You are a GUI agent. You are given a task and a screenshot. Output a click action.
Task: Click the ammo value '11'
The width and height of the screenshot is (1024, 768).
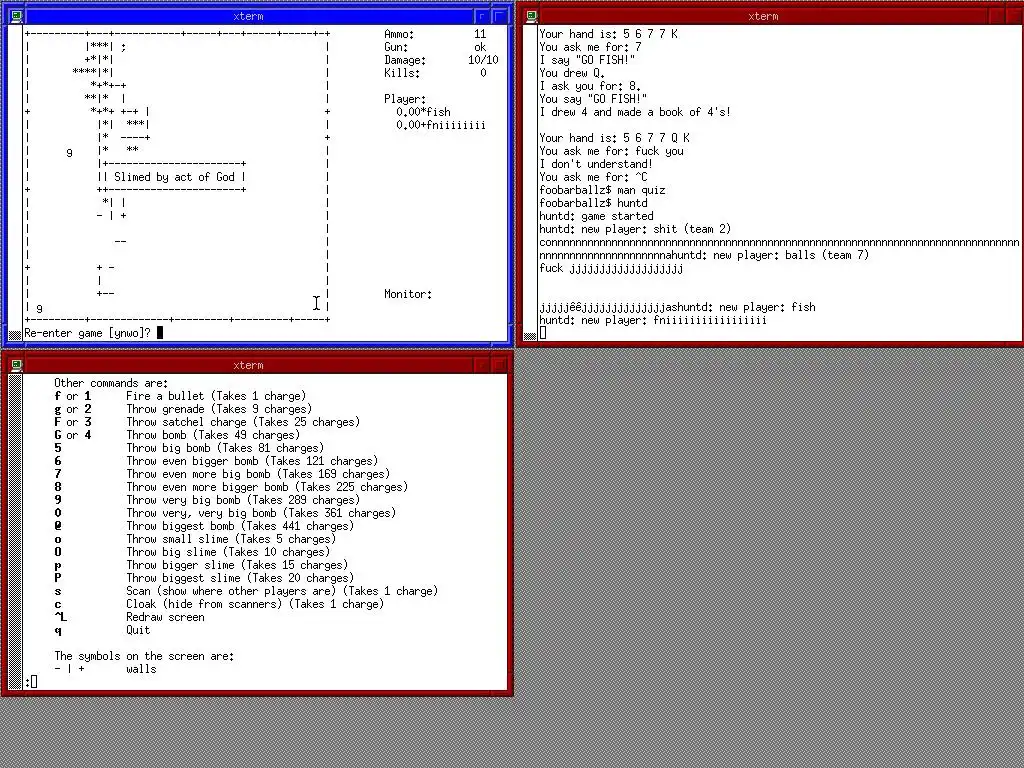click(x=480, y=34)
